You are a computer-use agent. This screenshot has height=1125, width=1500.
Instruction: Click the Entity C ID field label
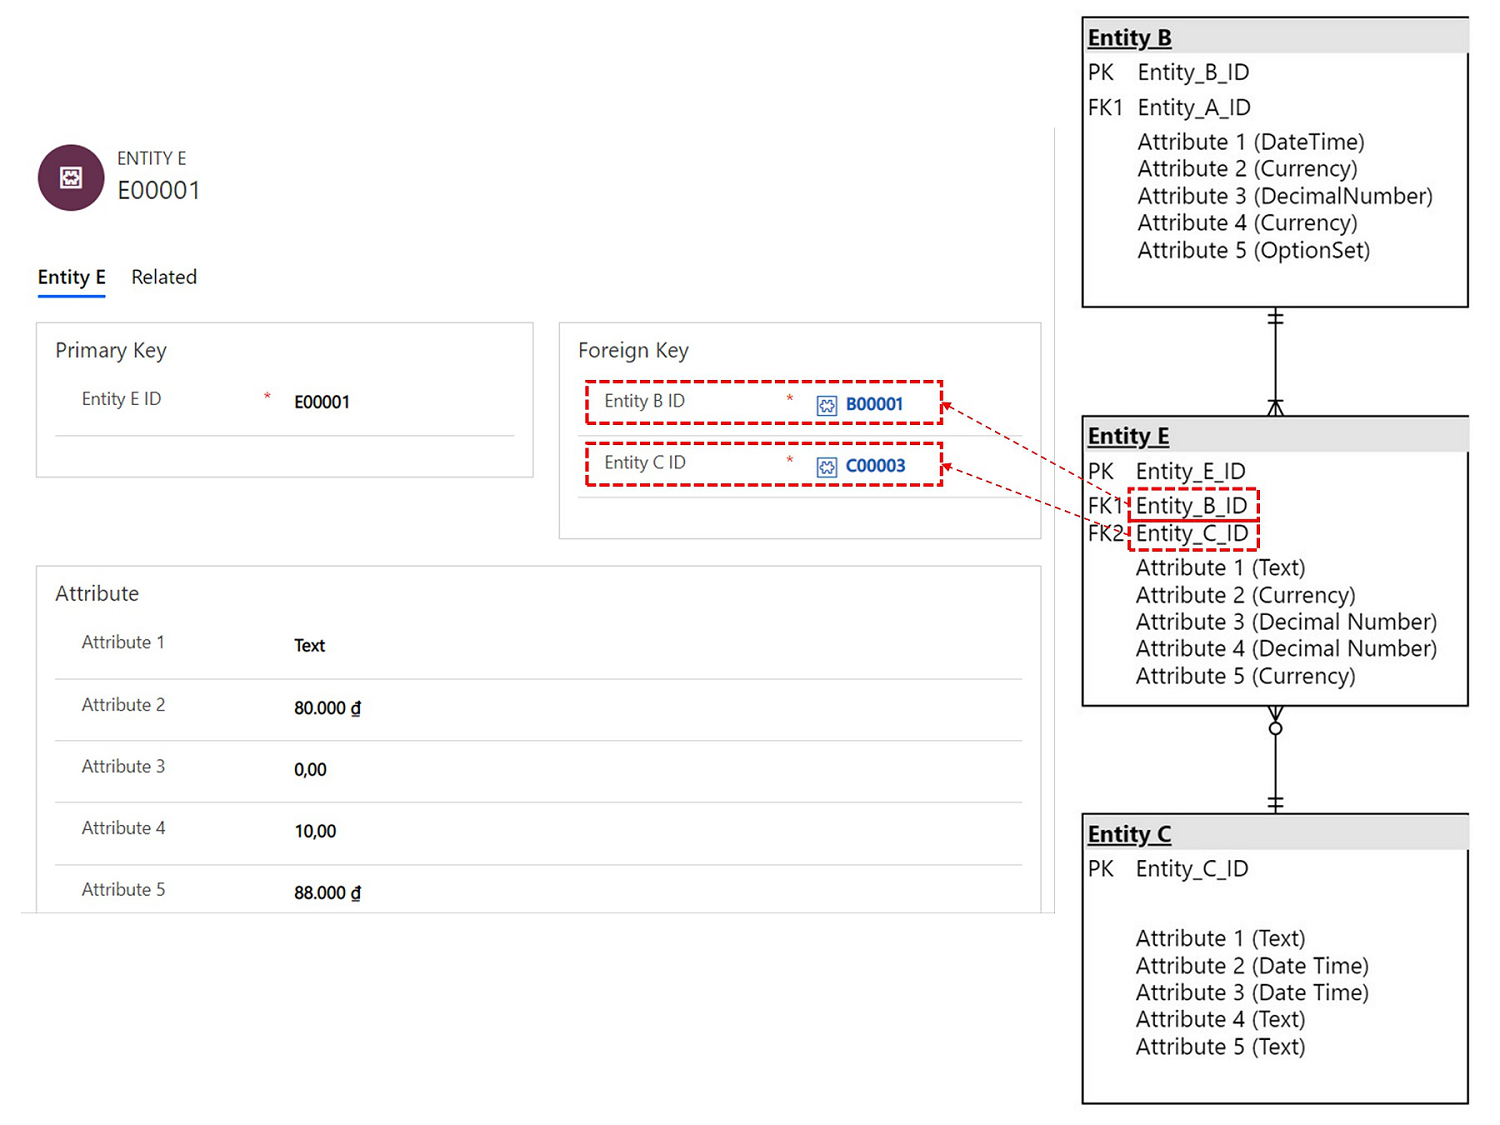[x=645, y=463]
